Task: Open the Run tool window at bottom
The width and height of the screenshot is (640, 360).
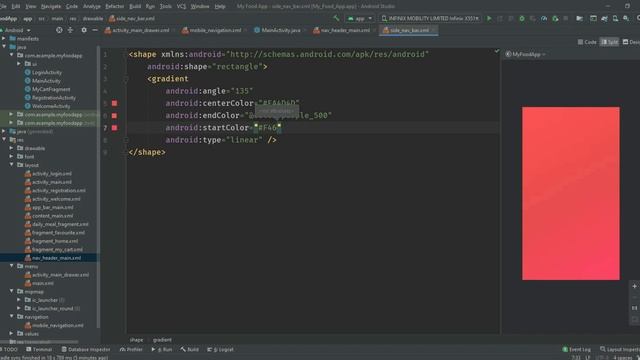Action: [162, 349]
